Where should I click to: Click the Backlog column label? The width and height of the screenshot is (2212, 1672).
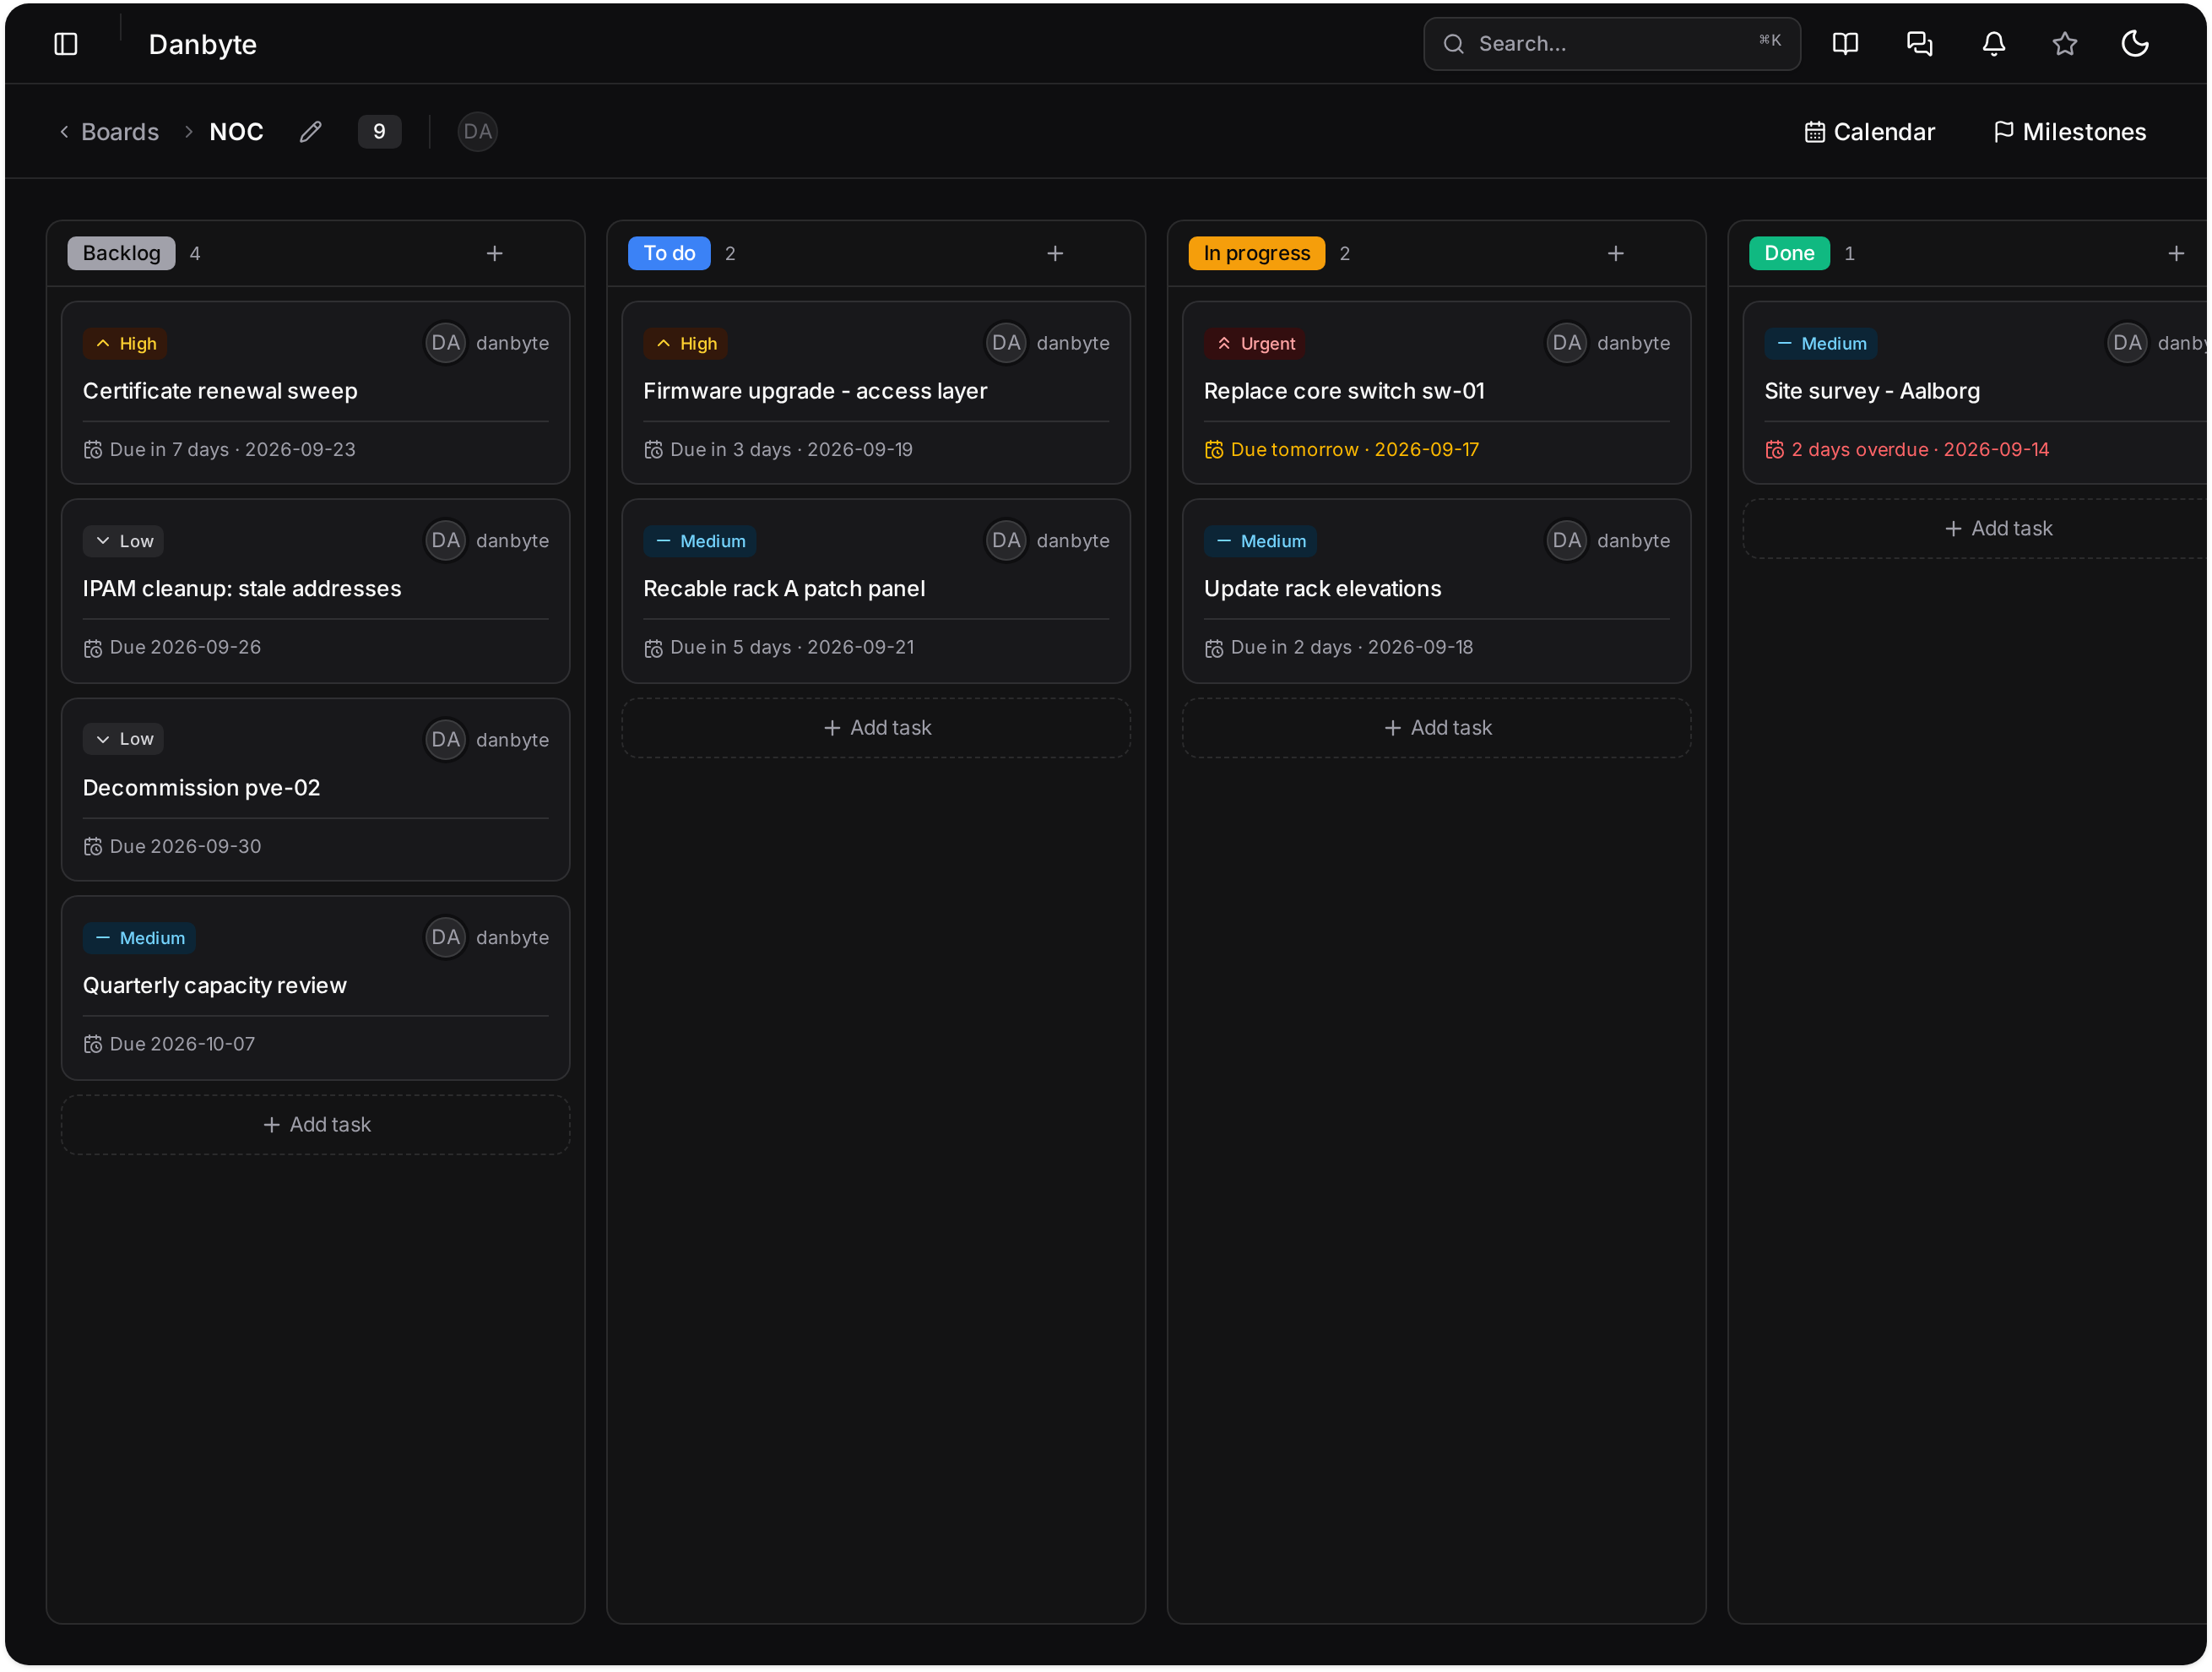(121, 254)
